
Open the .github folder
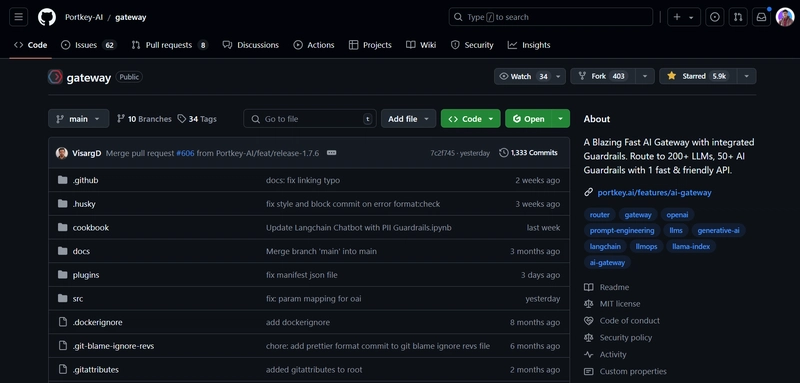(x=85, y=180)
